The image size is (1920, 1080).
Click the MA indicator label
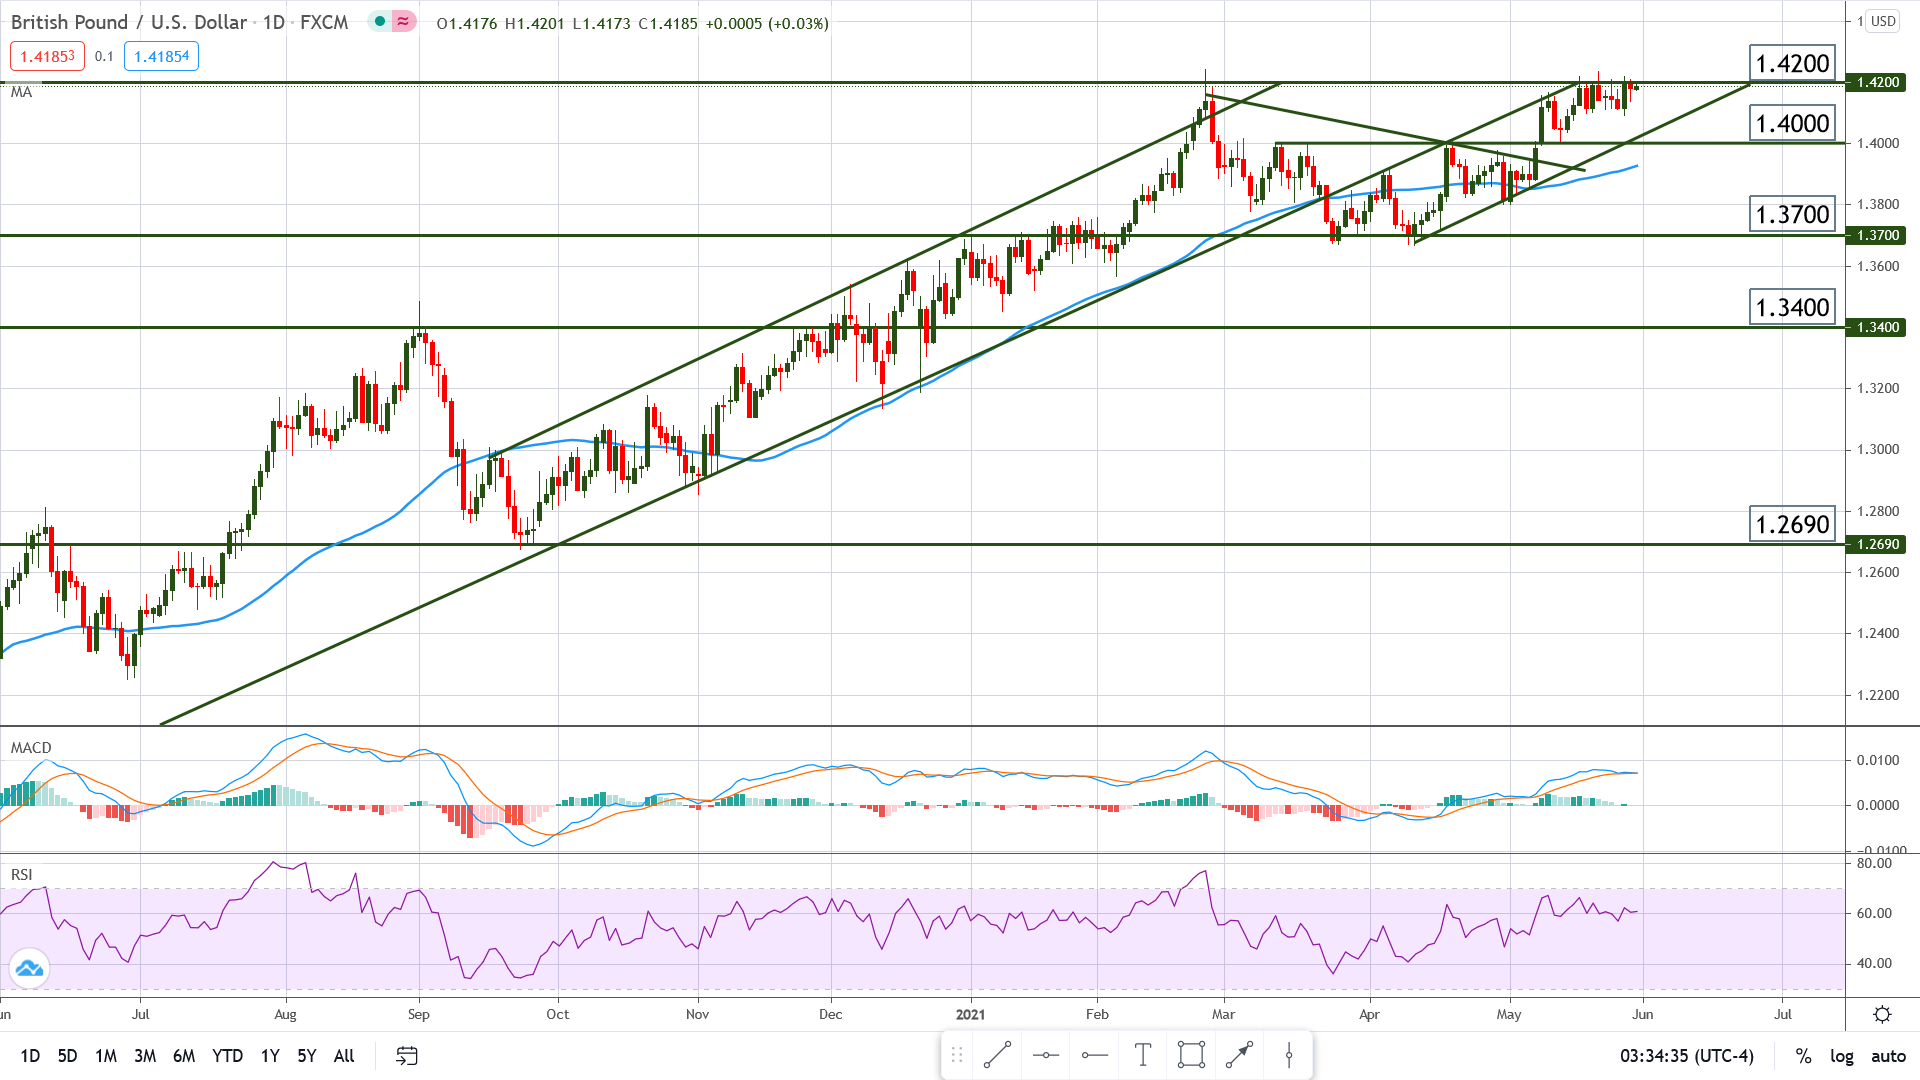[x=21, y=92]
